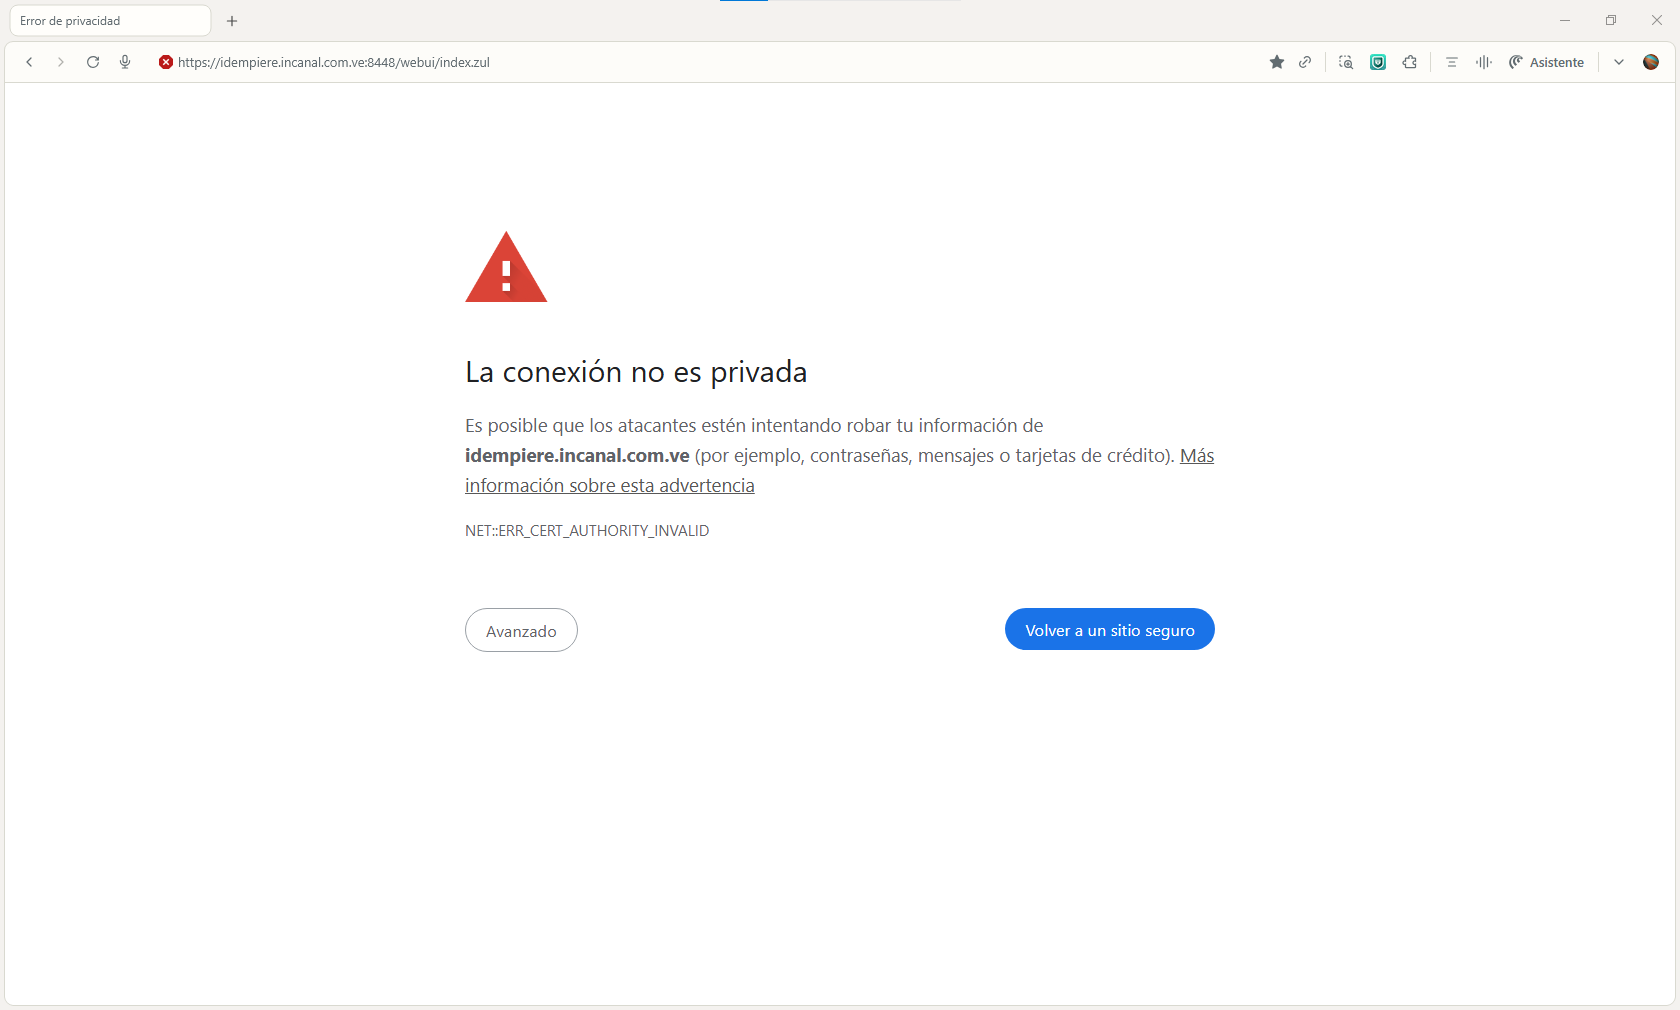Open the visual search screenshot icon
This screenshot has width=1680, height=1010.
(1346, 62)
